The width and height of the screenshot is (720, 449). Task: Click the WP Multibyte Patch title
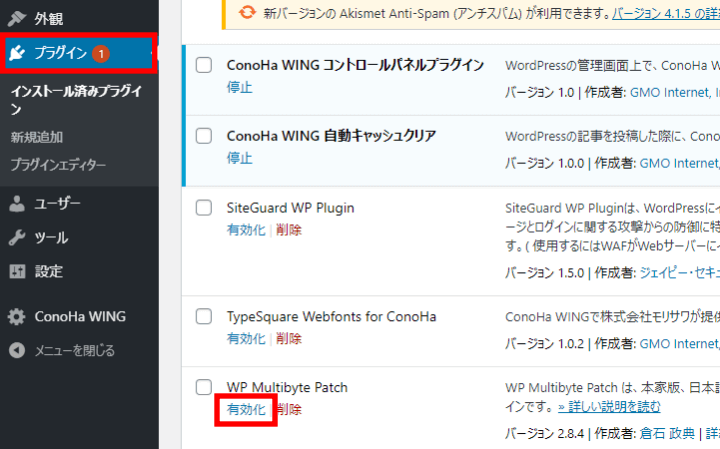click(x=287, y=387)
